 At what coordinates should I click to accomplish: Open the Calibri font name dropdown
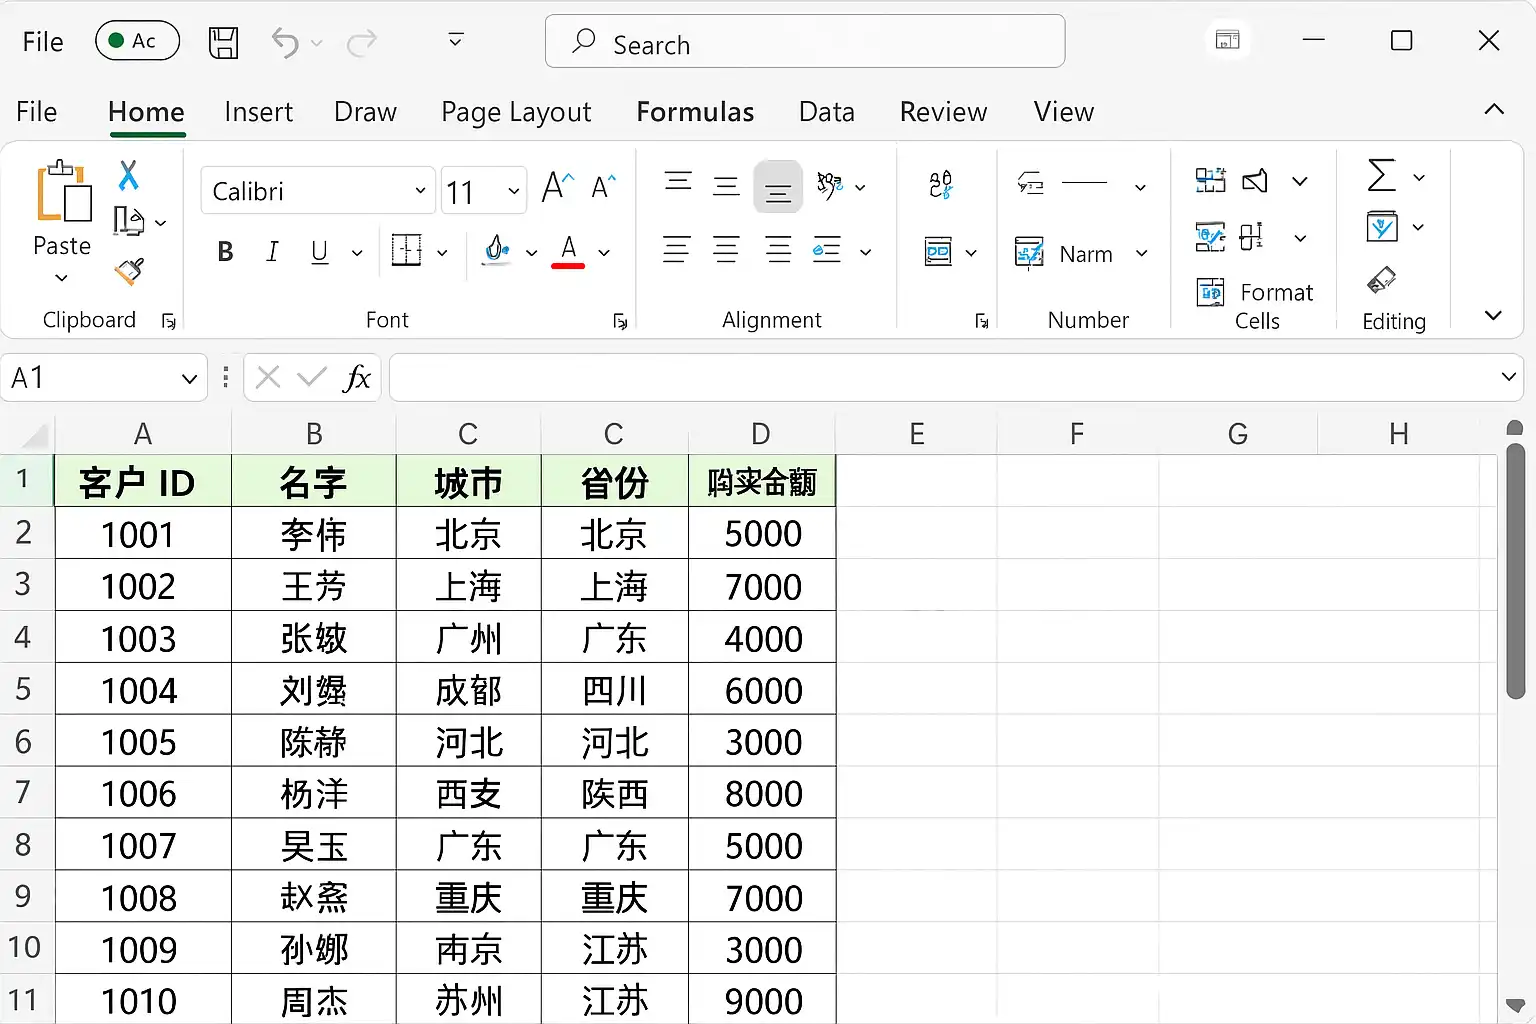pos(420,191)
